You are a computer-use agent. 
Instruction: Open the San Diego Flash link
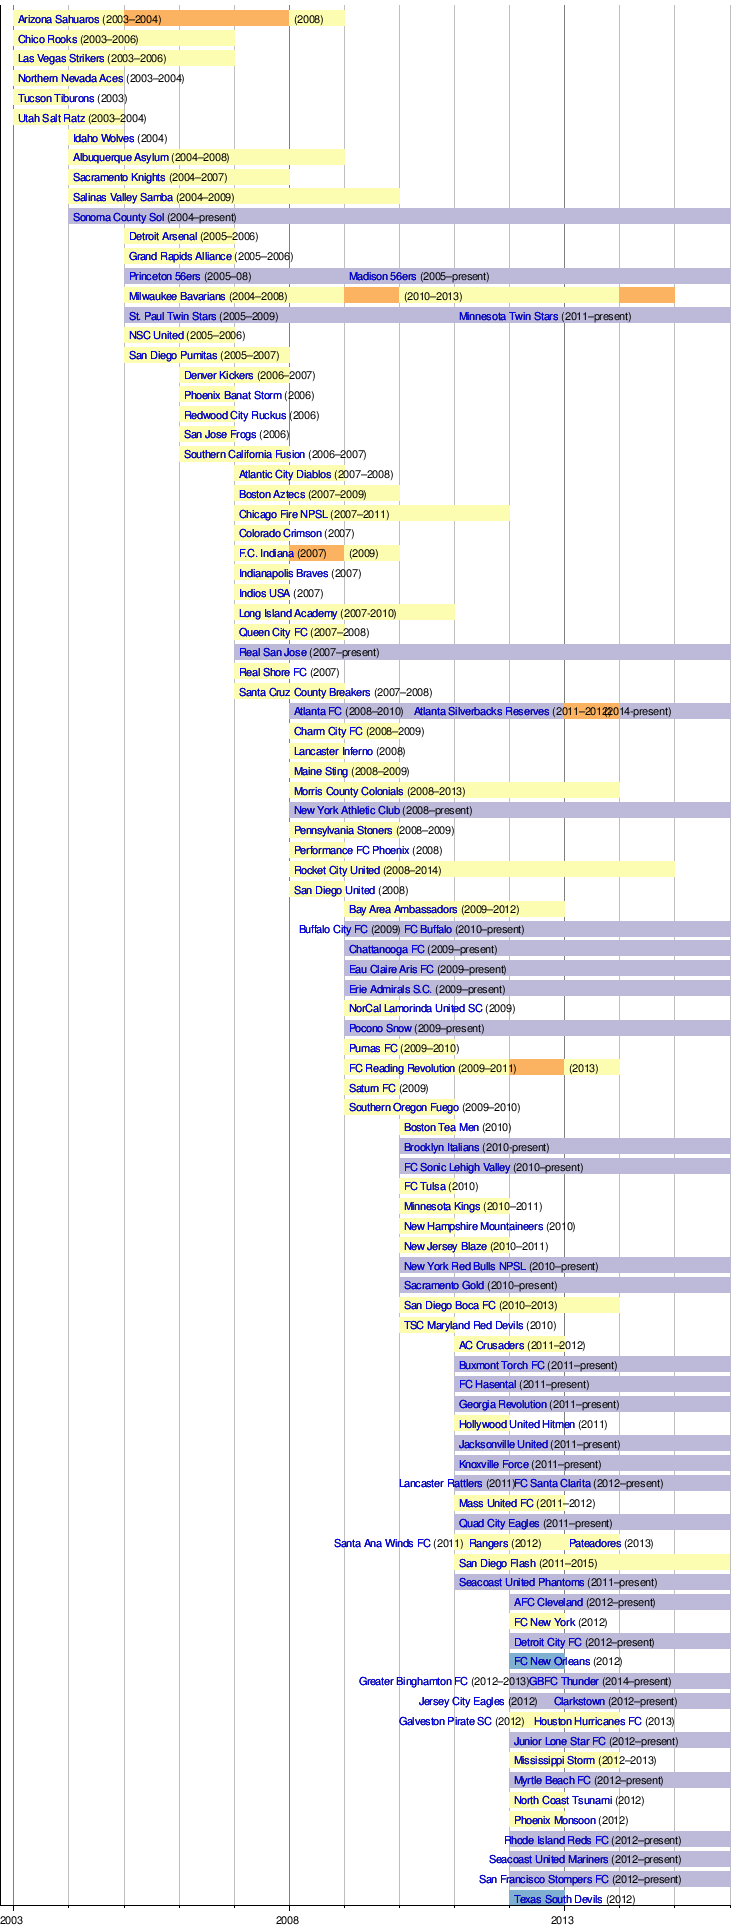click(x=497, y=1563)
